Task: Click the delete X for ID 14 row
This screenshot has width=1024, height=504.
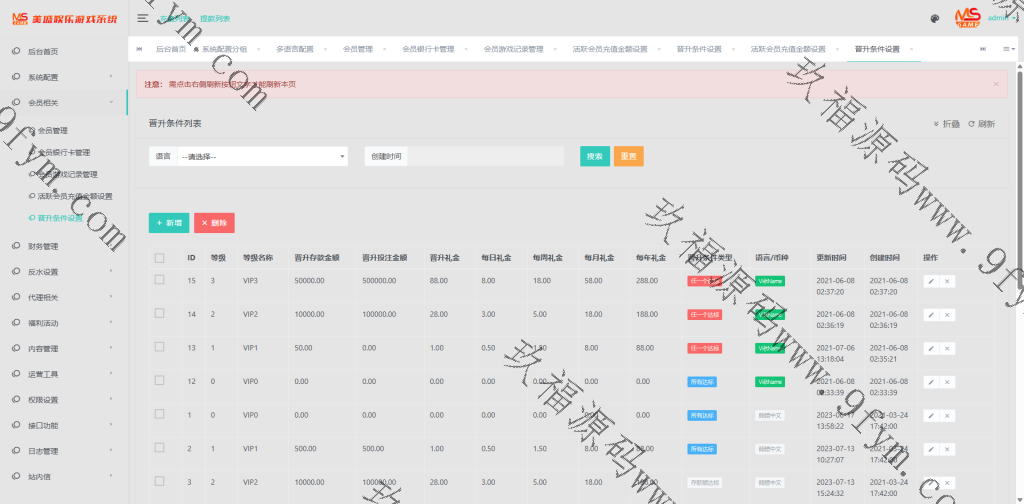Action: 947,314
